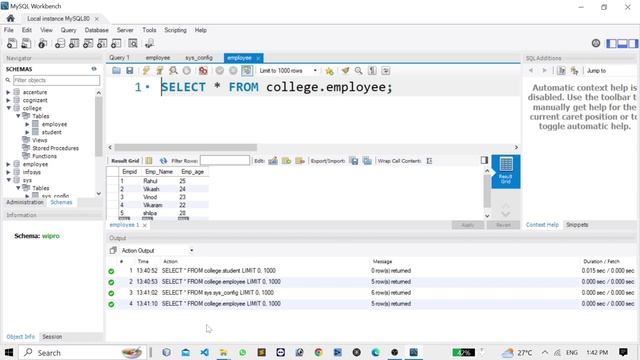
Task: Toggle Wrap Cell Content in result grid
Action: coord(429,161)
